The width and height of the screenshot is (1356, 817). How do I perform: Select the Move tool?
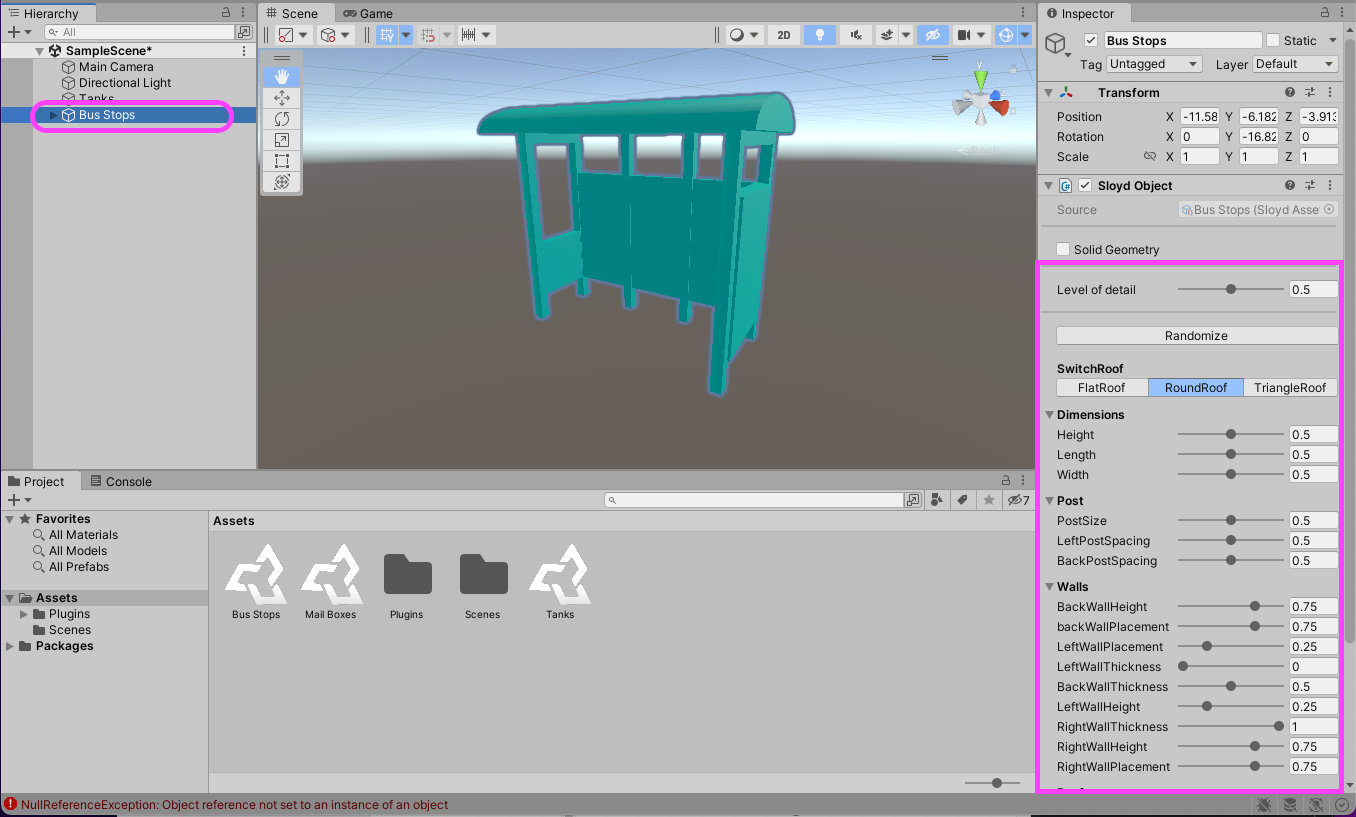281,98
